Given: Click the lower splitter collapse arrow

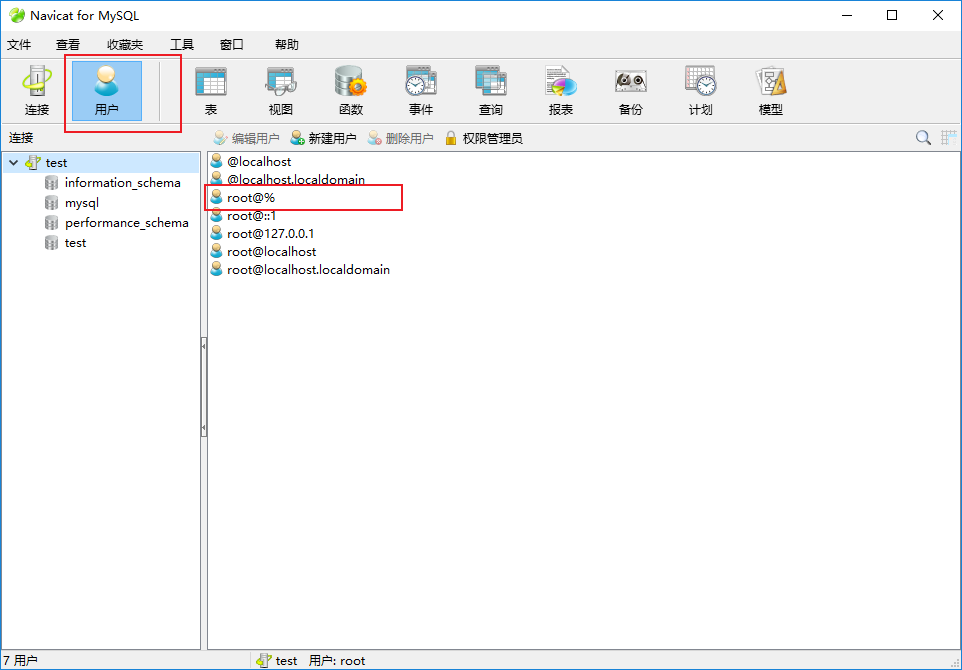Looking at the screenshot, I should coord(204,428).
